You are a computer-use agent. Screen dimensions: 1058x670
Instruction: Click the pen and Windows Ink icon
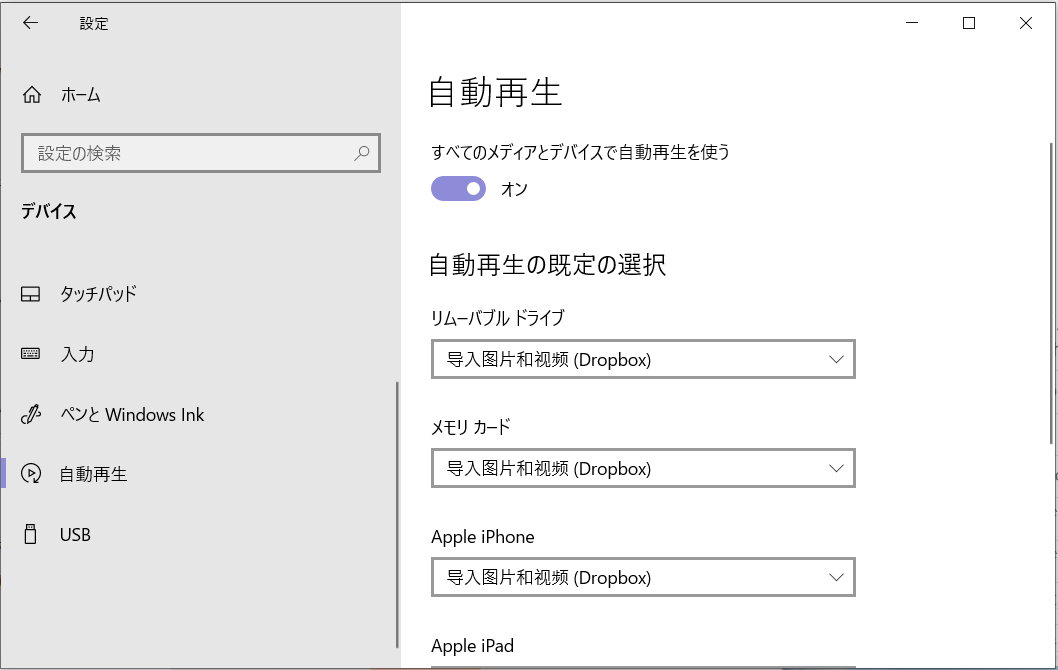click(31, 414)
